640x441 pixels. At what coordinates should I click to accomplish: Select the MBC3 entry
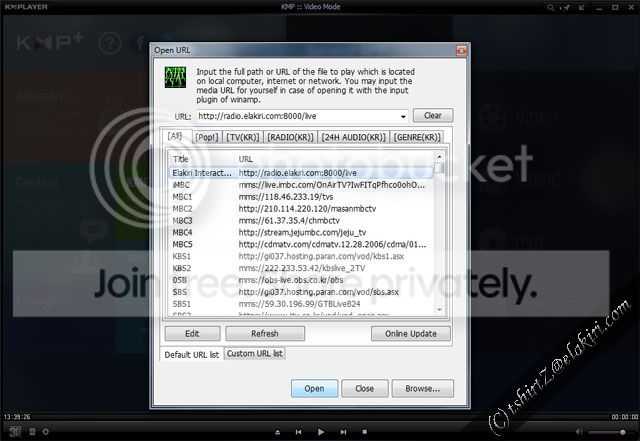301,220
